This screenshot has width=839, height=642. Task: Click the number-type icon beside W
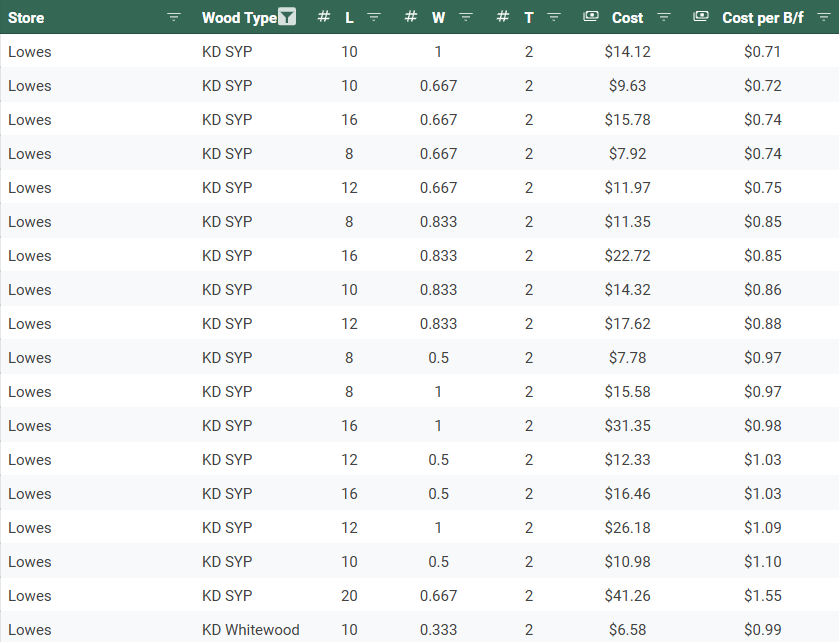point(410,17)
